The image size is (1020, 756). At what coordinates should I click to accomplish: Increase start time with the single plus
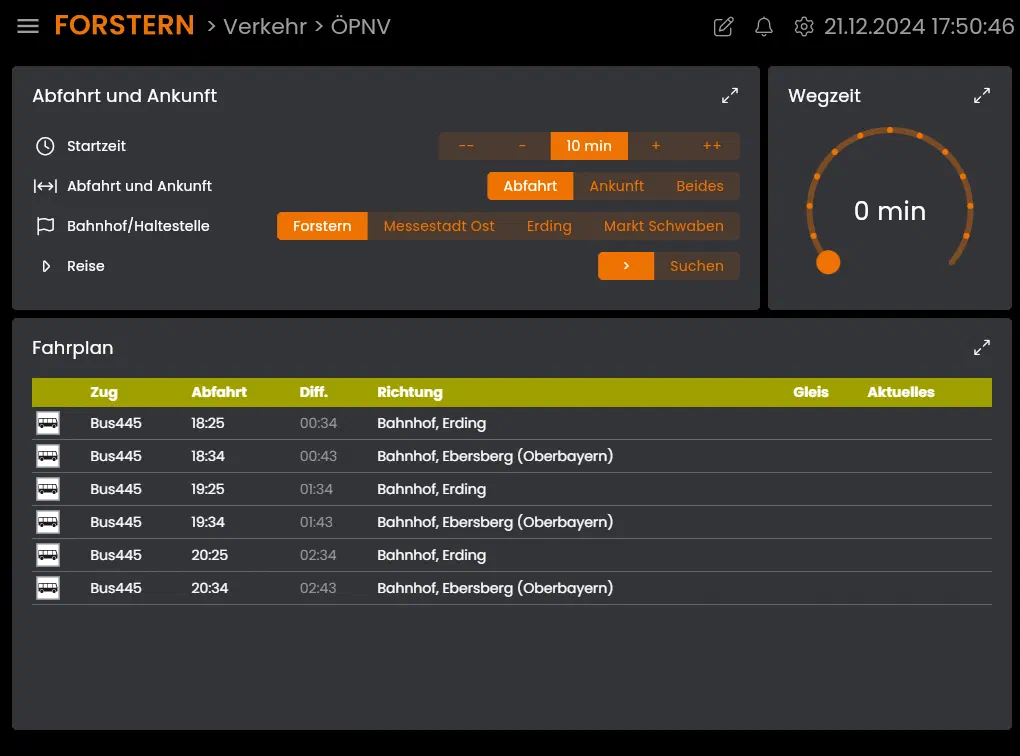(656, 146)
